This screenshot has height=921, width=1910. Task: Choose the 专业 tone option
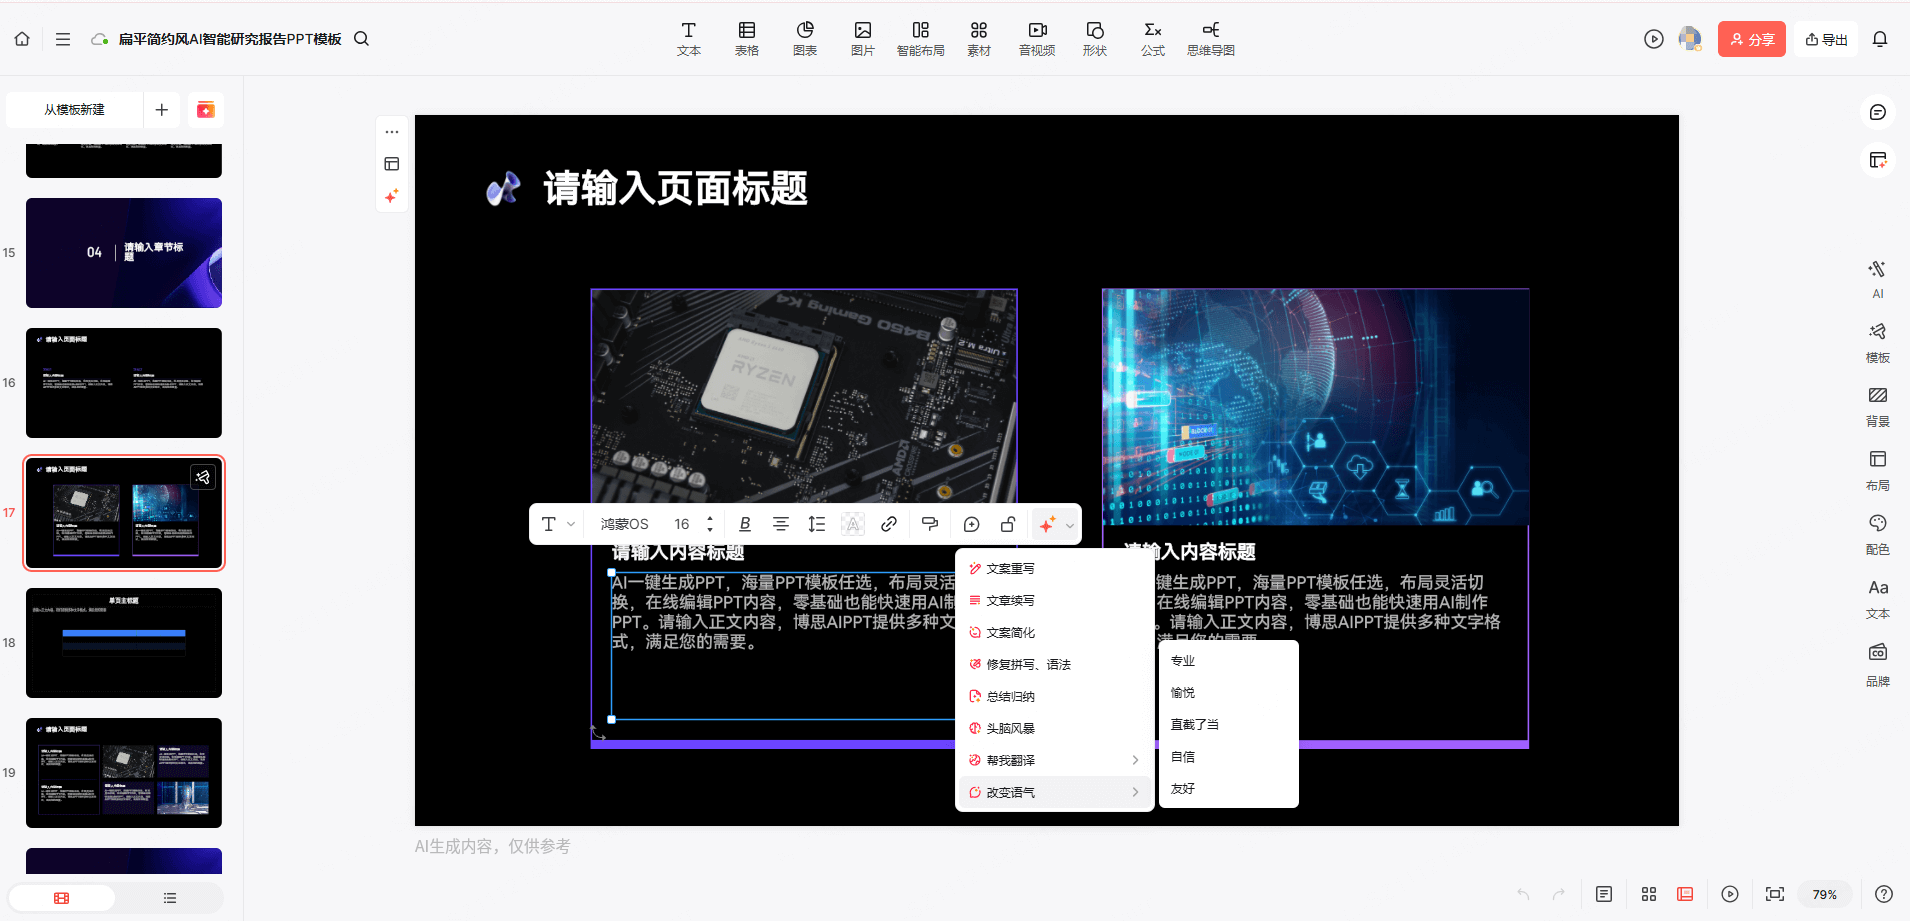[1182, 660]
